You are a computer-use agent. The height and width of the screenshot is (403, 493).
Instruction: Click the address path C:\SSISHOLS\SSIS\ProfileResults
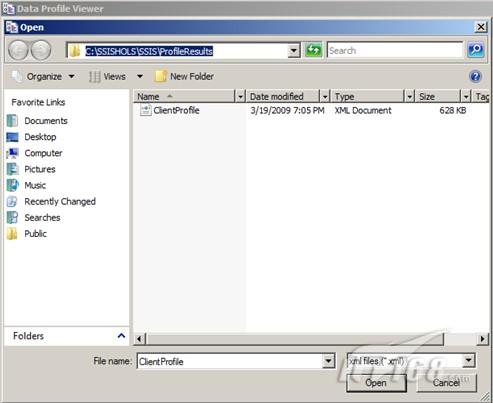(149, 51)
